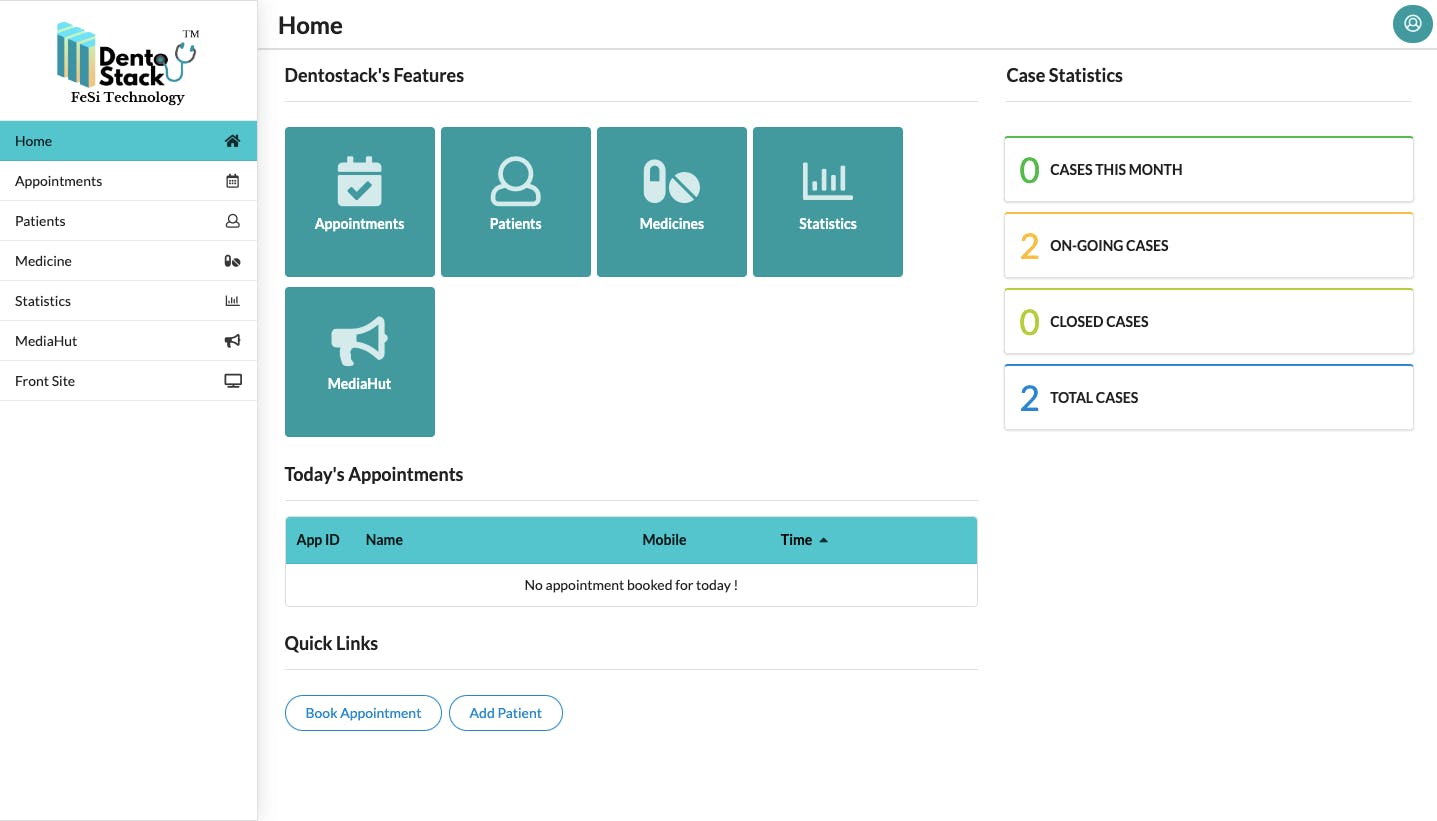Open Statistics from the sidebar menu
This screenshot has width=1437, height=821.
click(x=128, y=301)
